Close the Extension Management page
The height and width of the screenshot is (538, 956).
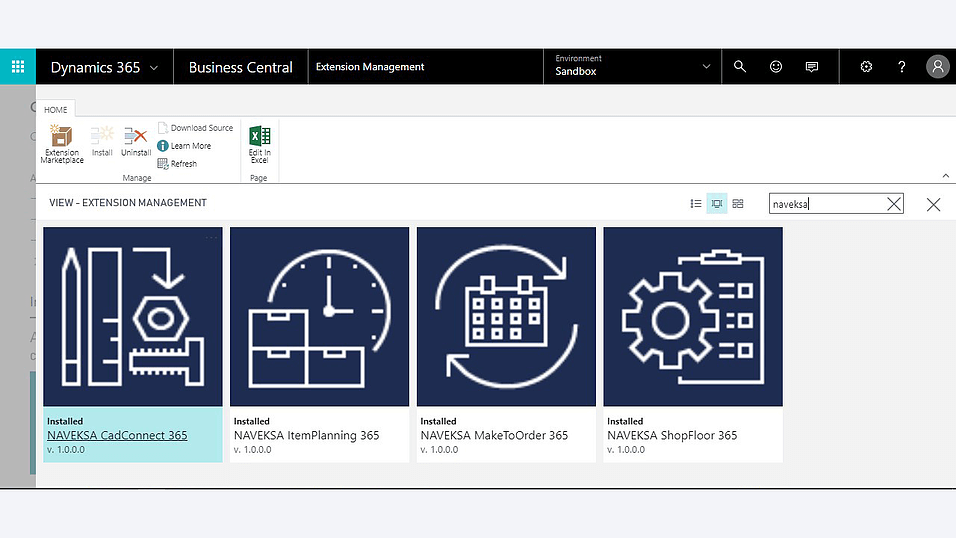point(933,204)
